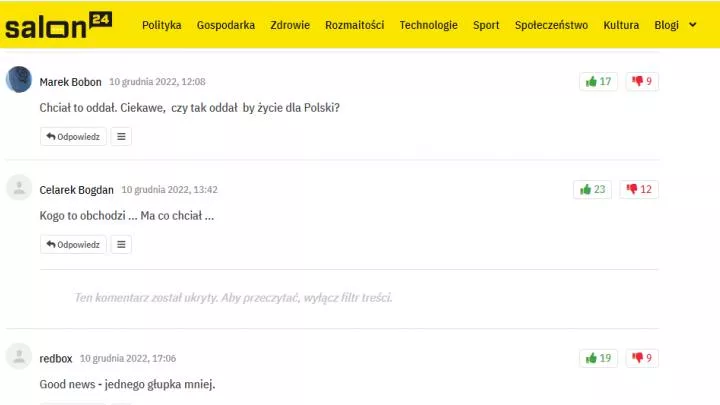Upvote redbox's comment
Screen dimensions: 720x405
click(598, 358)
